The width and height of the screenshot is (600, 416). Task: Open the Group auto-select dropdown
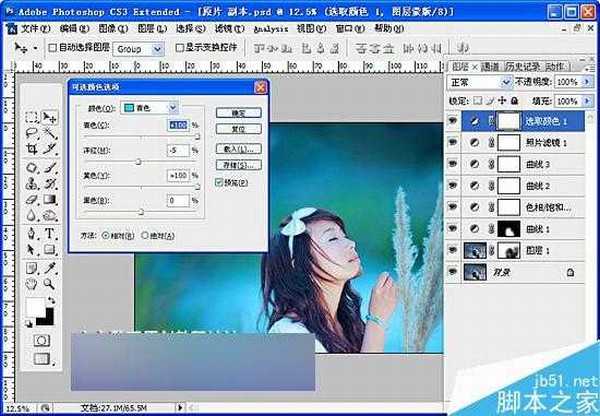tap(157, 49)
